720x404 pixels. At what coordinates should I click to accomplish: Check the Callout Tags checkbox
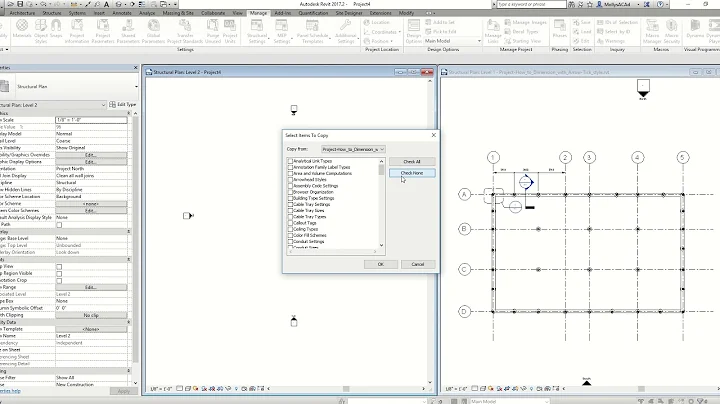tap(290, 223)
